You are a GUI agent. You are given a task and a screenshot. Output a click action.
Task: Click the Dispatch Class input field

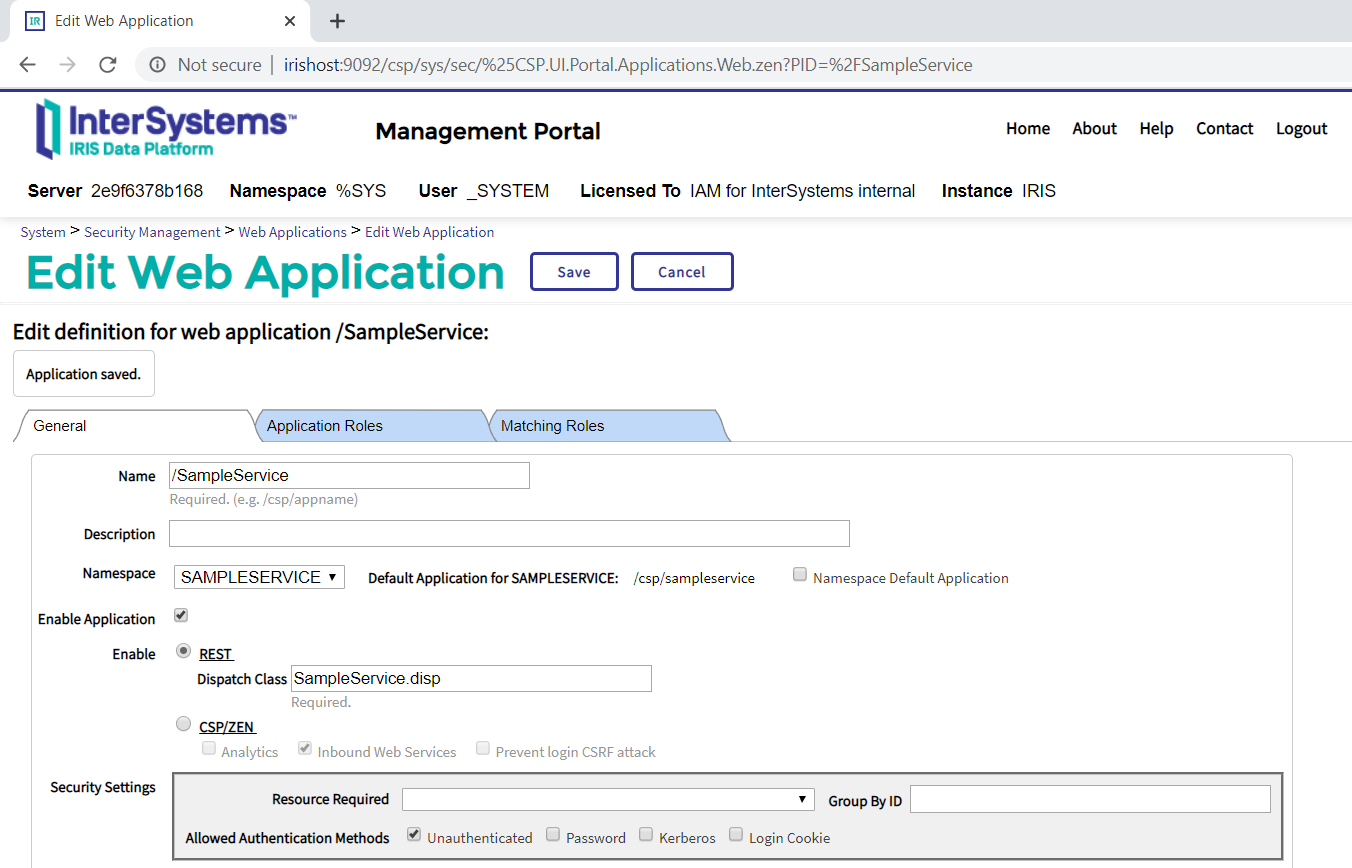tap(471, 678)
